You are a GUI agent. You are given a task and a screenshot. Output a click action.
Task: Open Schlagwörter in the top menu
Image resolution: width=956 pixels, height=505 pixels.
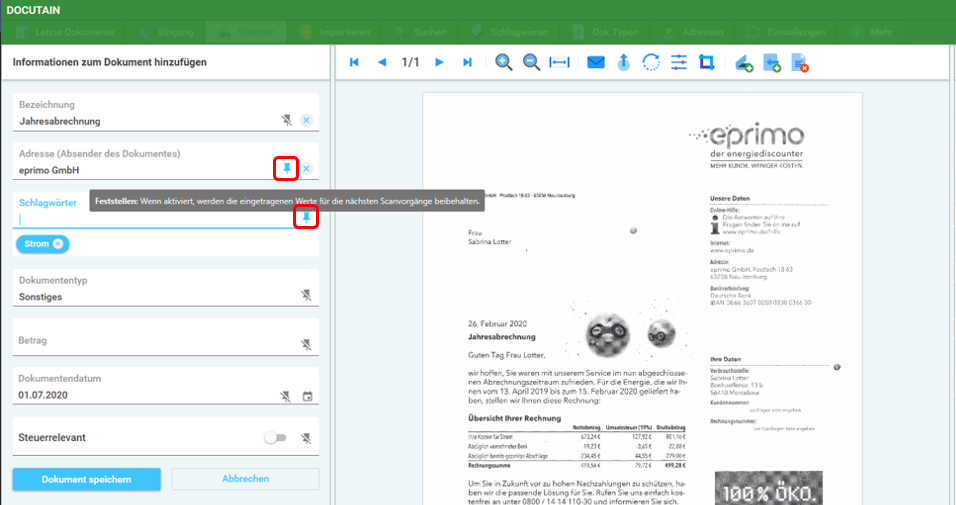click(x=510, y=32)
